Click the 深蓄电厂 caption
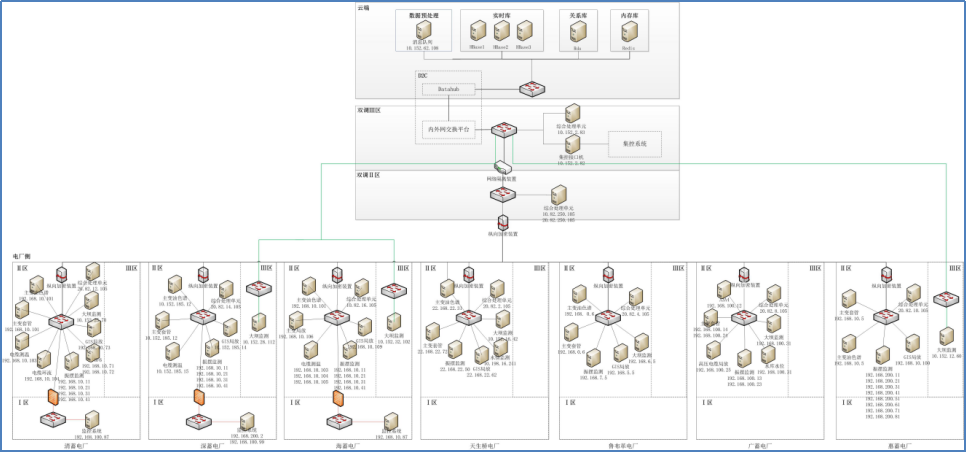 (x=212, y=445)
